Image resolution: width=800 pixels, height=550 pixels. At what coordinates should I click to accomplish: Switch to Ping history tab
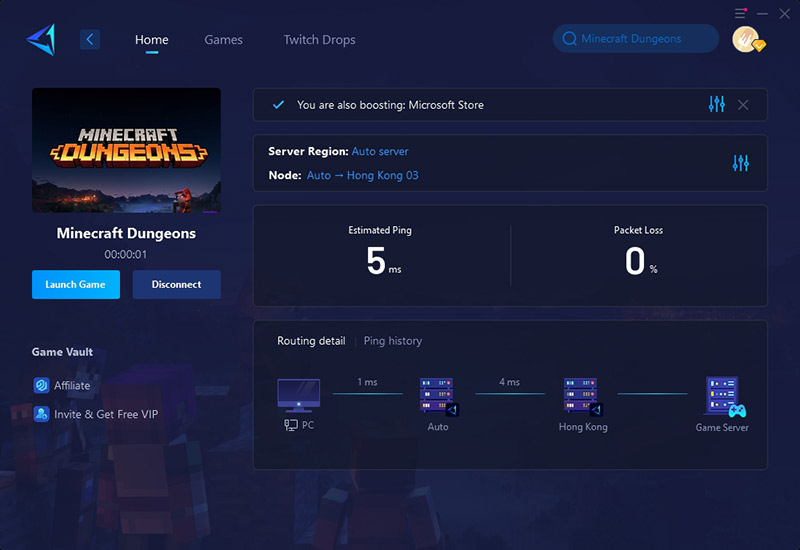click(393, 341)
